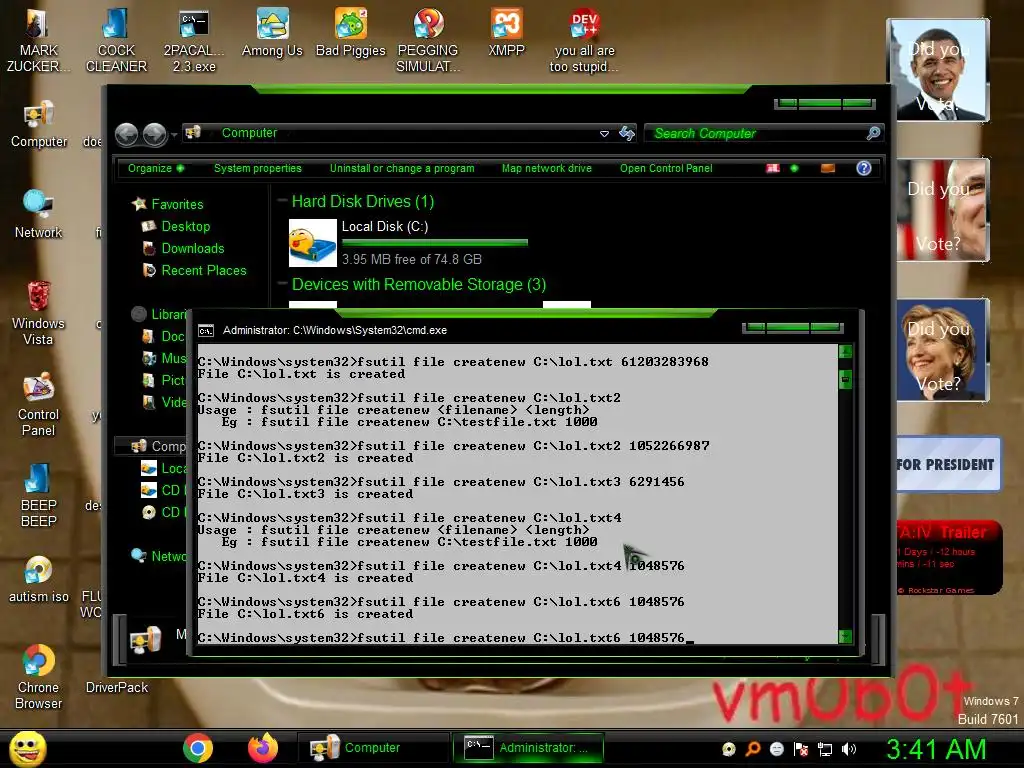Launch Chrone Browser from the desktop
1024x768 pixels.
point(39,677)
